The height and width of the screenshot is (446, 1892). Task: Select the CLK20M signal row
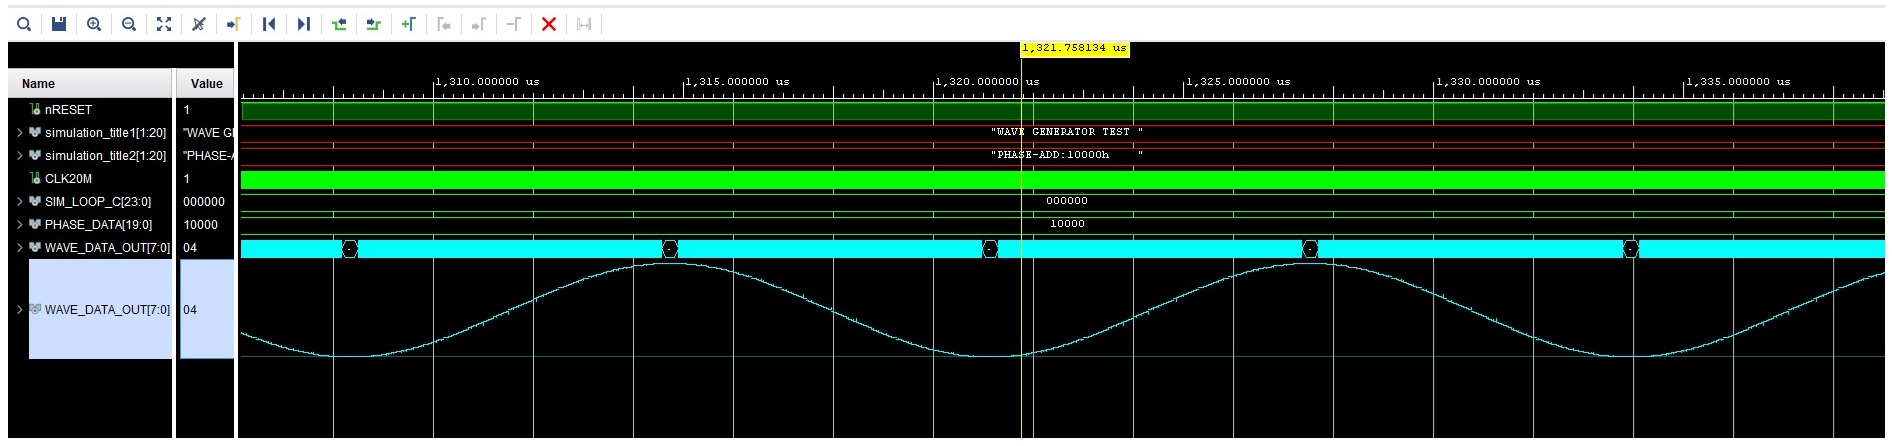(68, 179)
